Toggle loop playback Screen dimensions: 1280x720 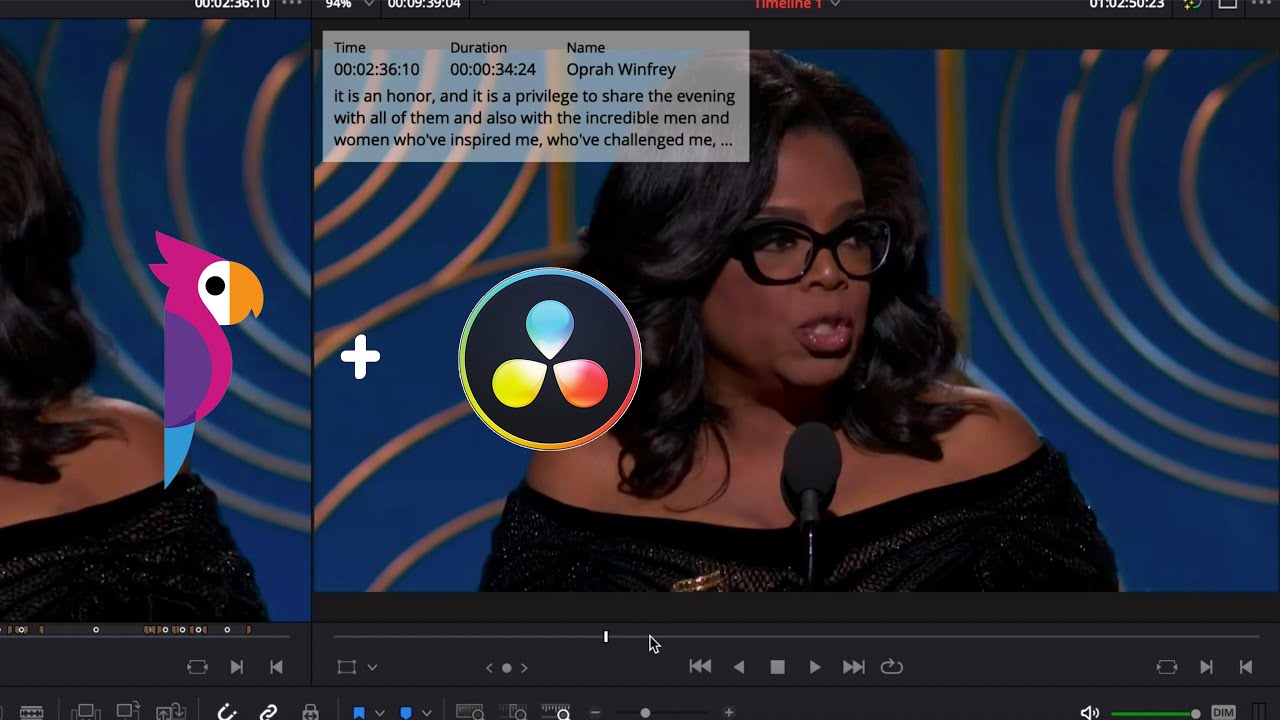891,667
